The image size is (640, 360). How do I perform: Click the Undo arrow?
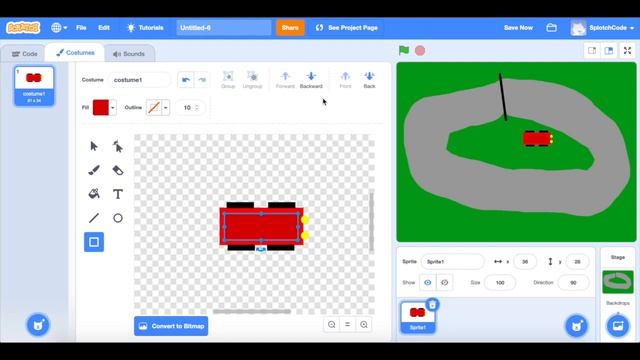(186, 80)
